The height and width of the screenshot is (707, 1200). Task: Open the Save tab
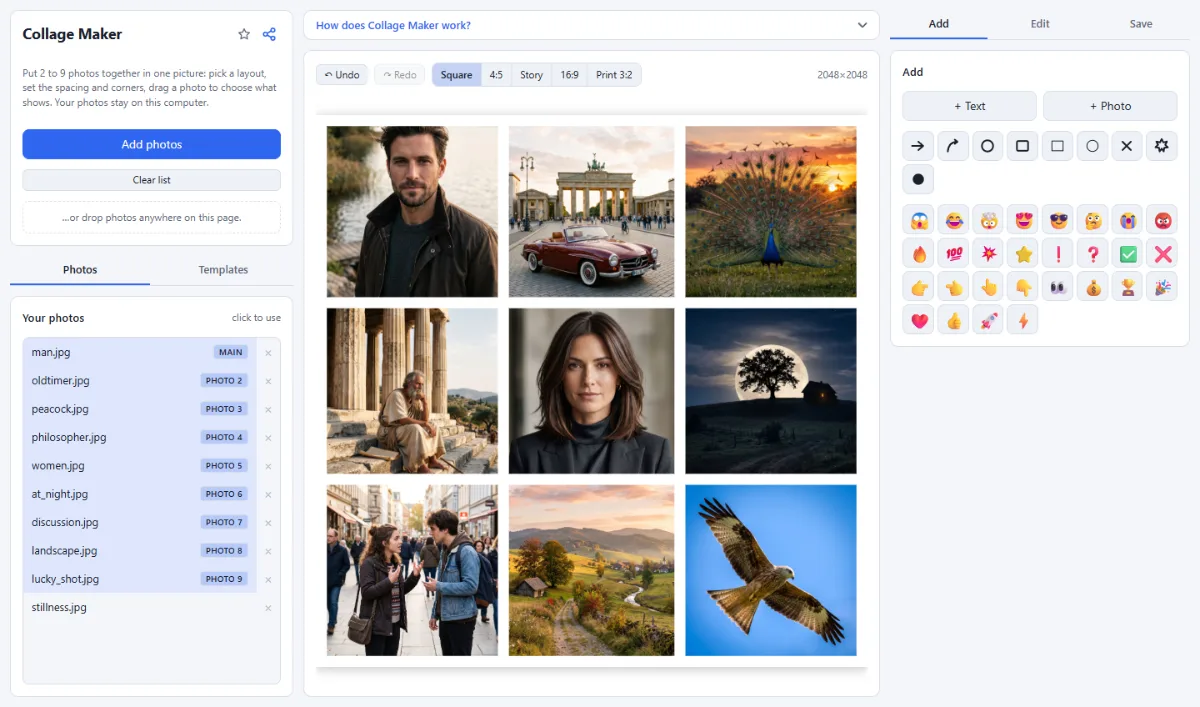1141,24
